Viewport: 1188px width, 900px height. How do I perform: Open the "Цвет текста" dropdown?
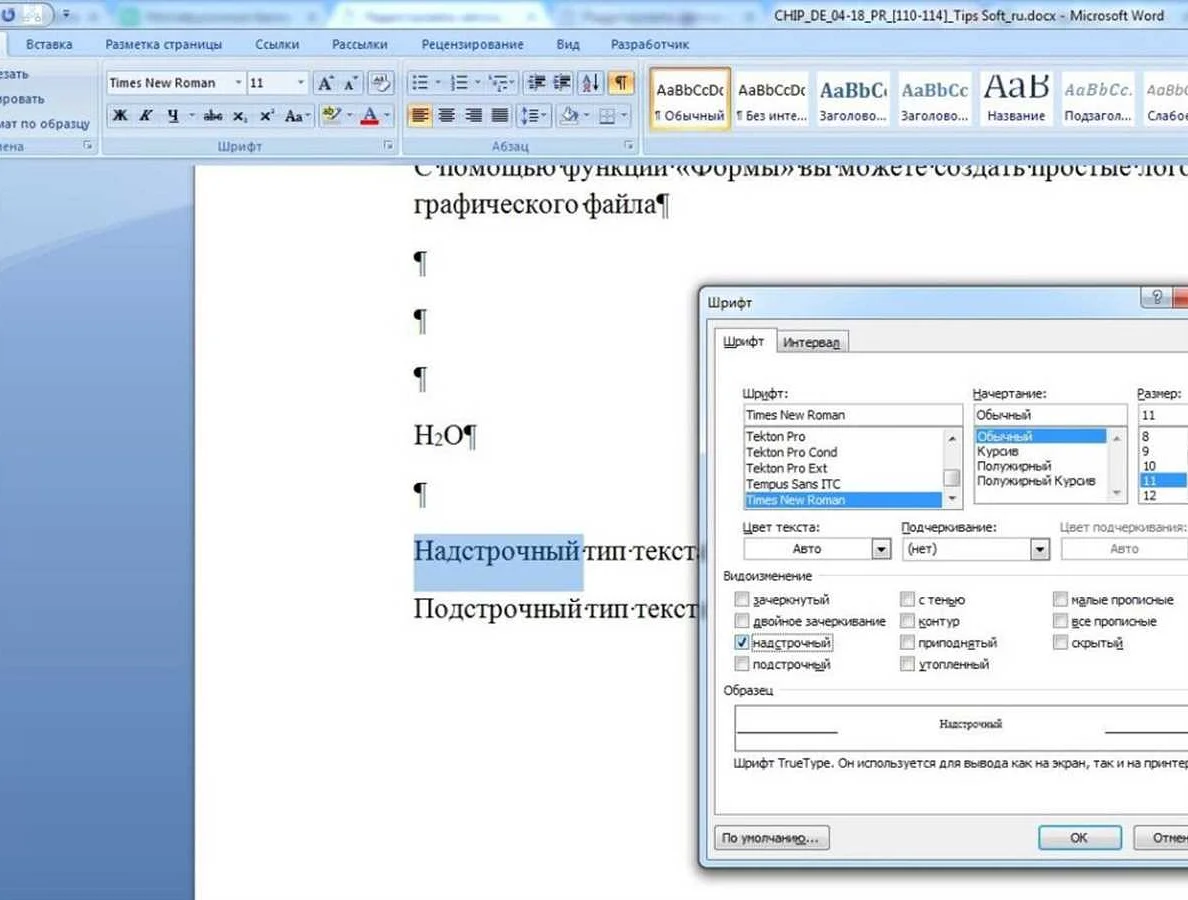click(x=880, y=549)
